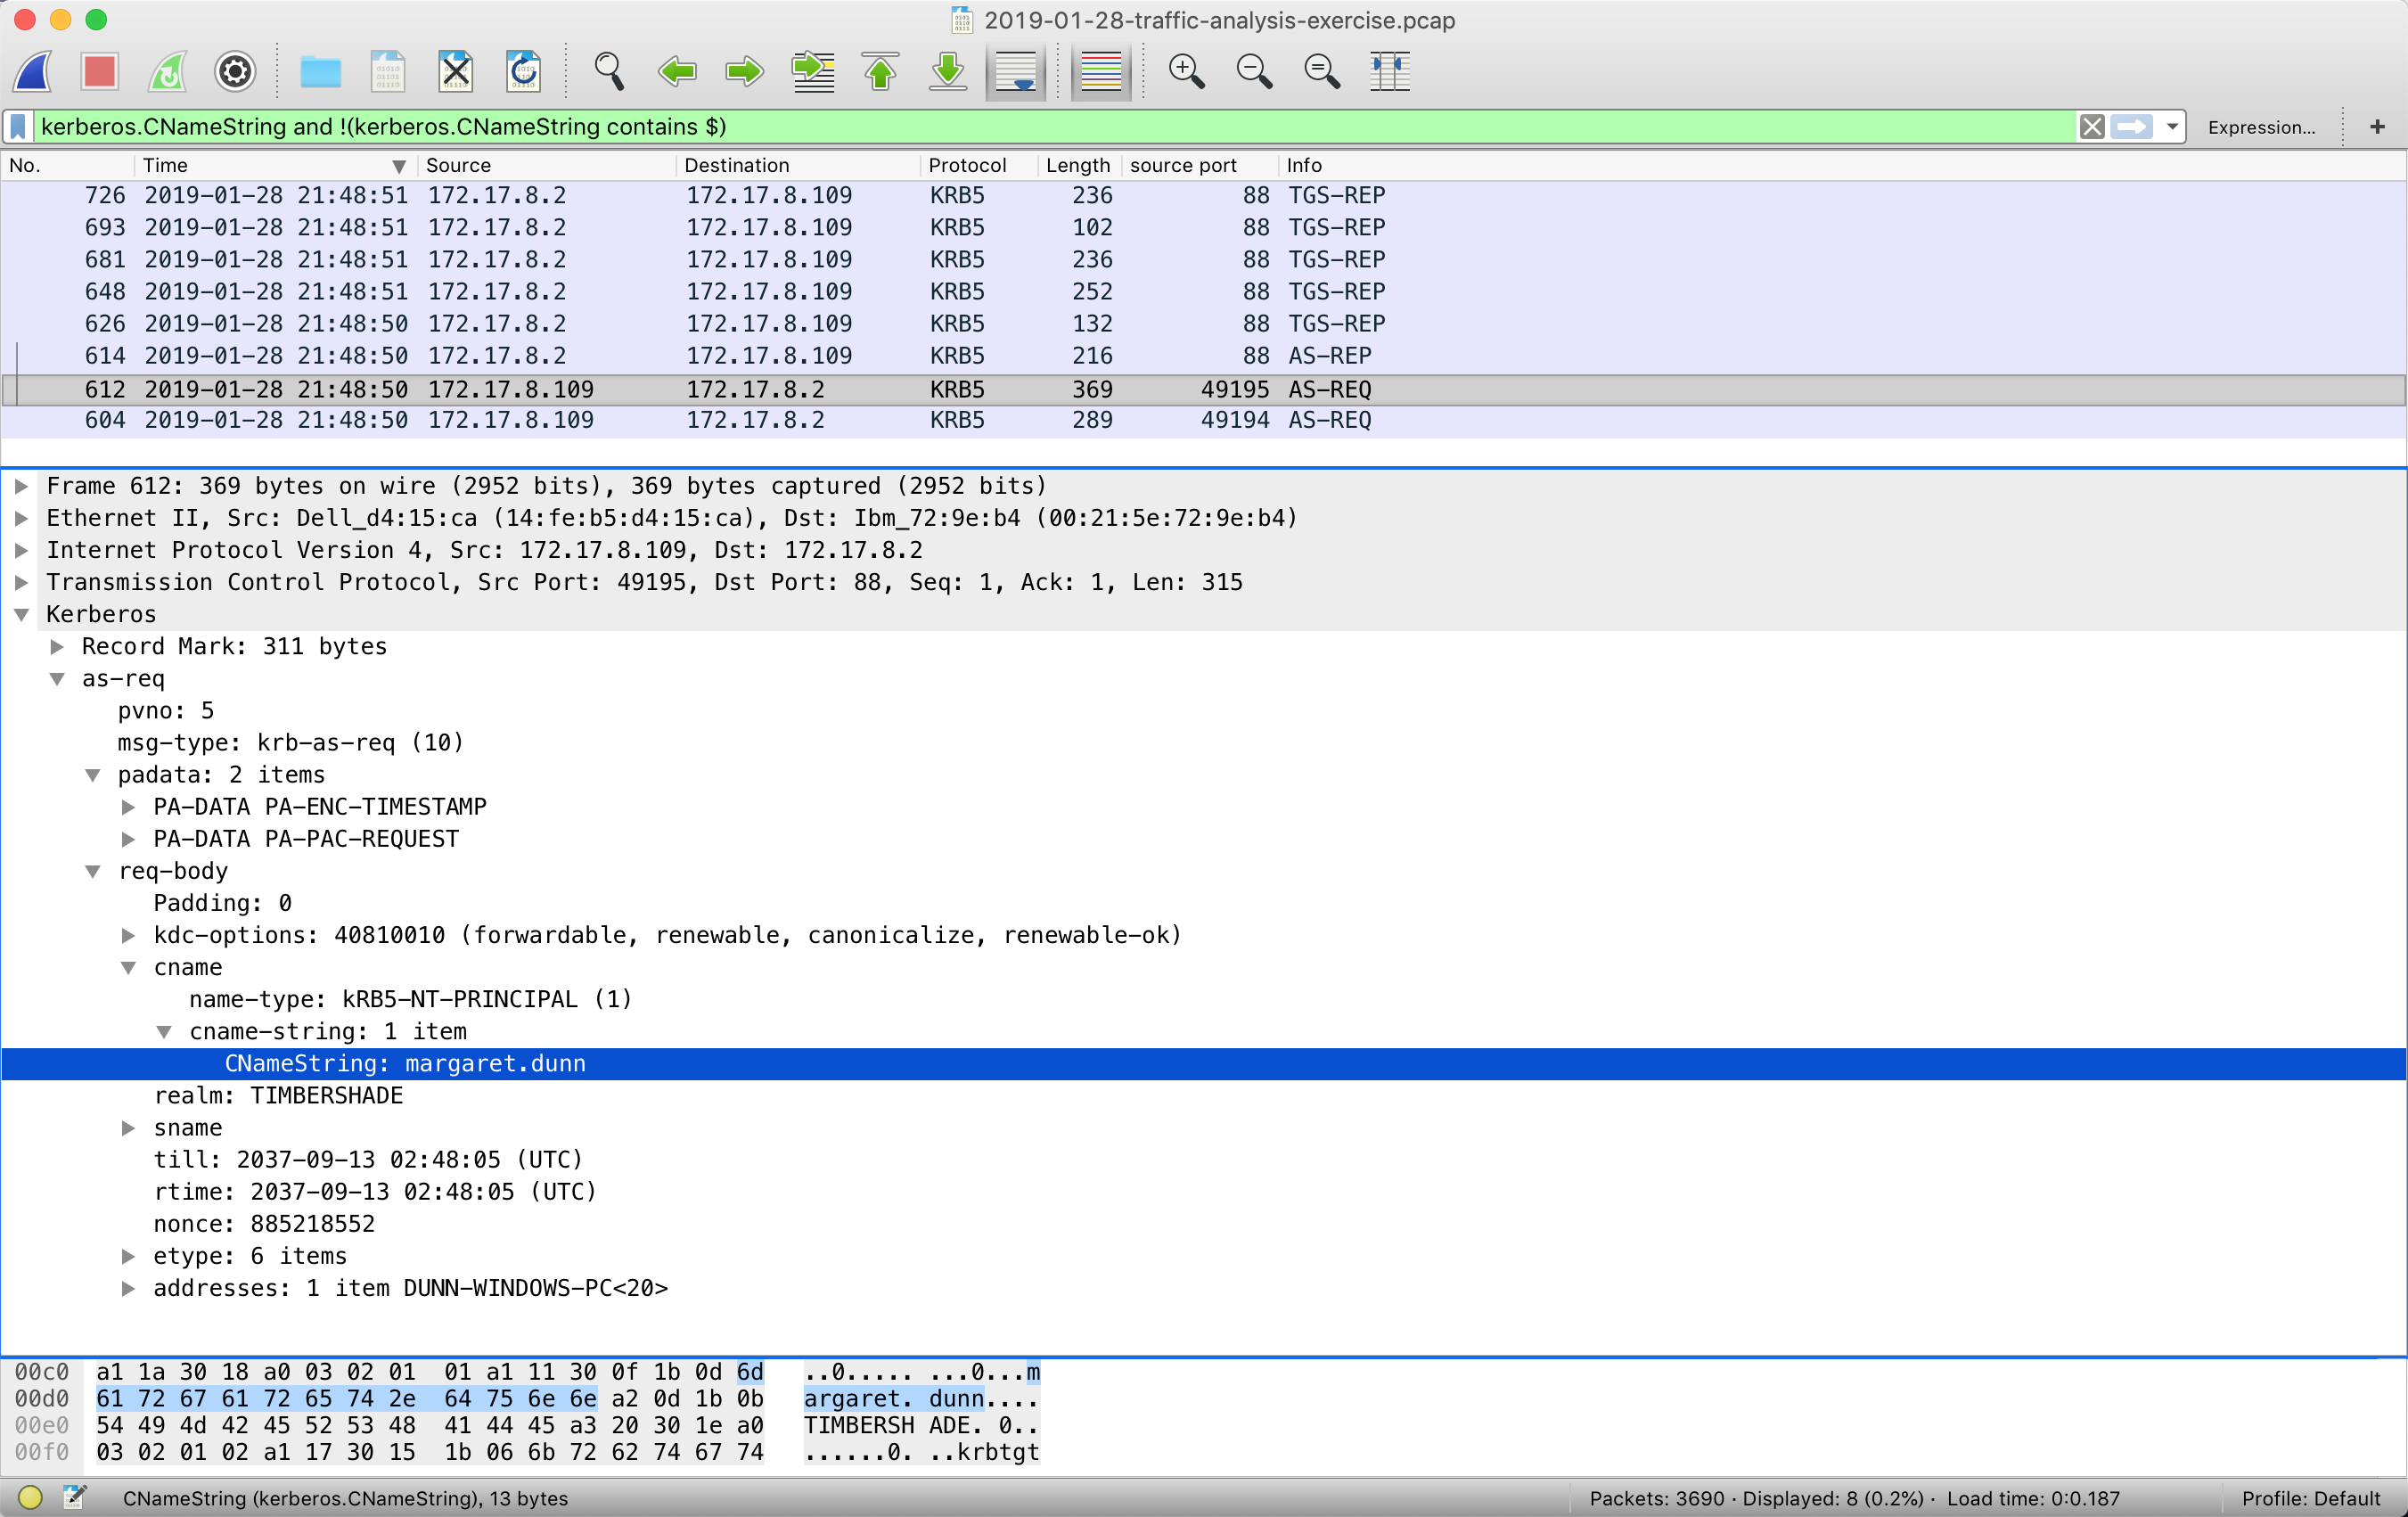Select packet 604 AS-REQ row
Viewport: 2408px width, 1517px height.
click(700, 421)
